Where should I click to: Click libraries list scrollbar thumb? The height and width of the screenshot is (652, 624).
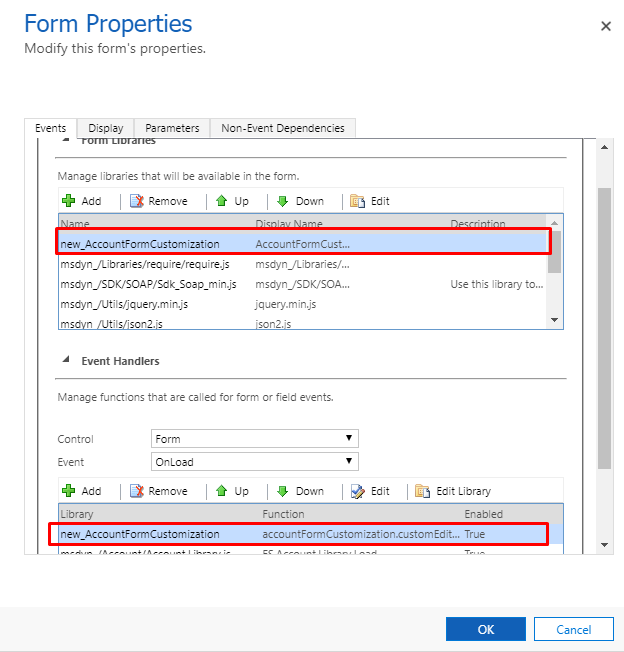pos(554,252)
